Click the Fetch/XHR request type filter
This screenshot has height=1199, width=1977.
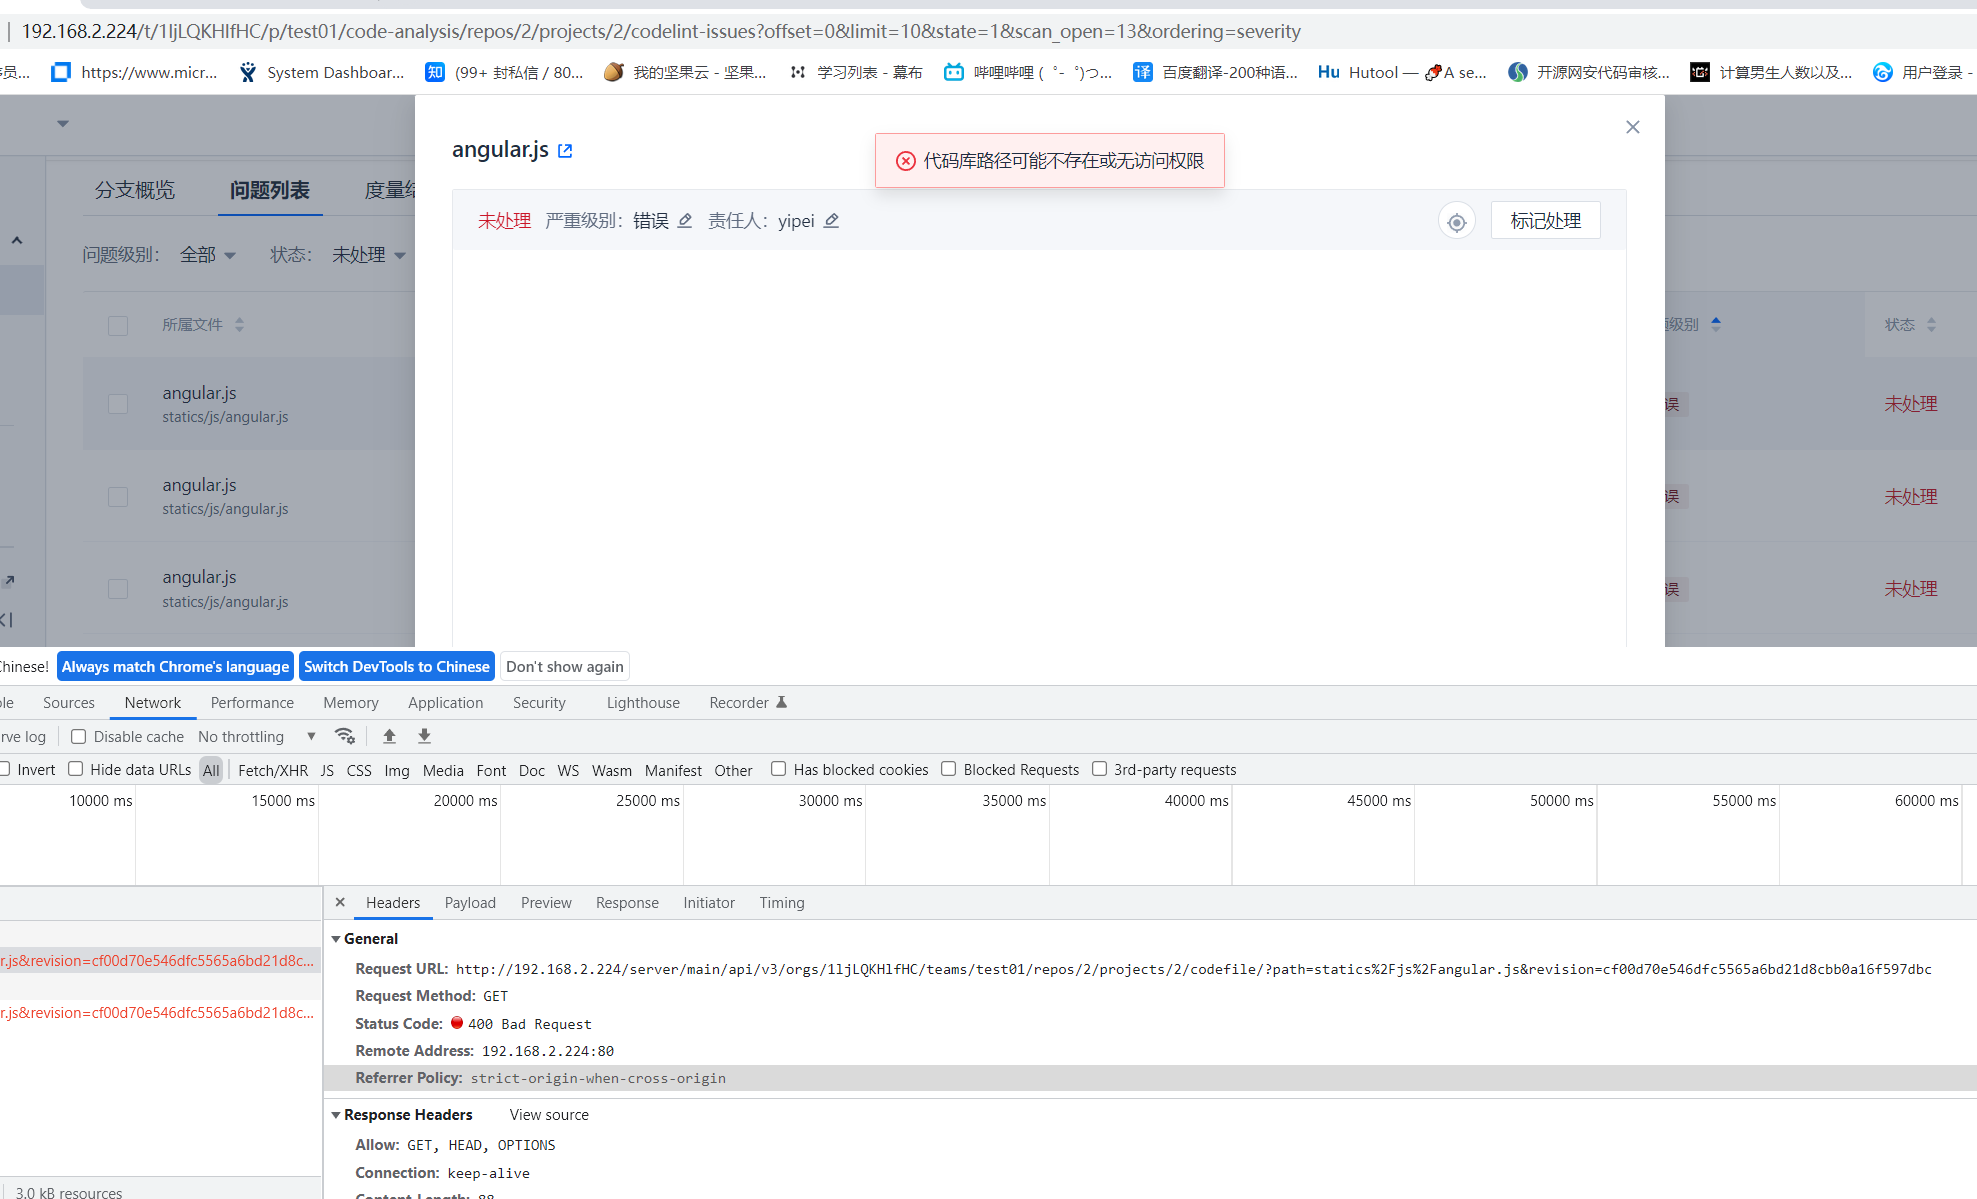pos(272,769)
